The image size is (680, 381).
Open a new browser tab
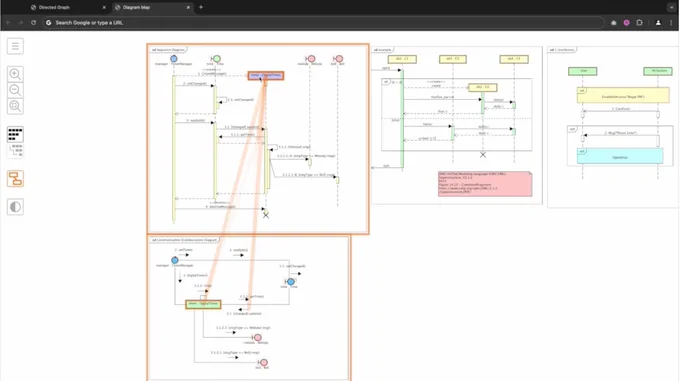(x=201, y=7)
